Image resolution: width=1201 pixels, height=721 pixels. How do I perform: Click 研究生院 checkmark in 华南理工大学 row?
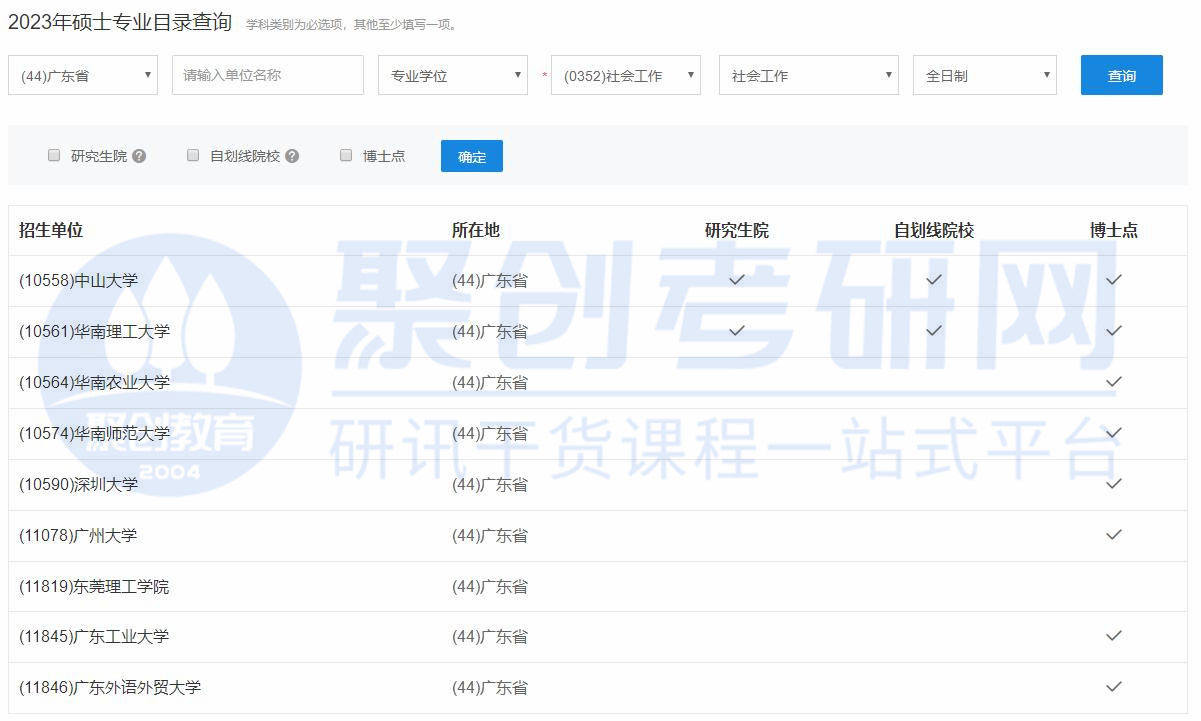pyautogui.click(x=737, y=331)
